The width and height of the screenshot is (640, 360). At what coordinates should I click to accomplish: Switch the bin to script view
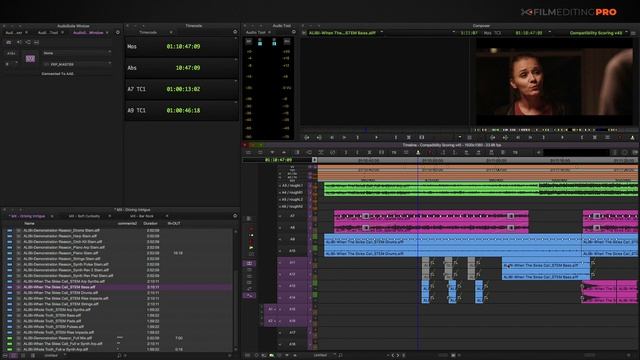33,356
